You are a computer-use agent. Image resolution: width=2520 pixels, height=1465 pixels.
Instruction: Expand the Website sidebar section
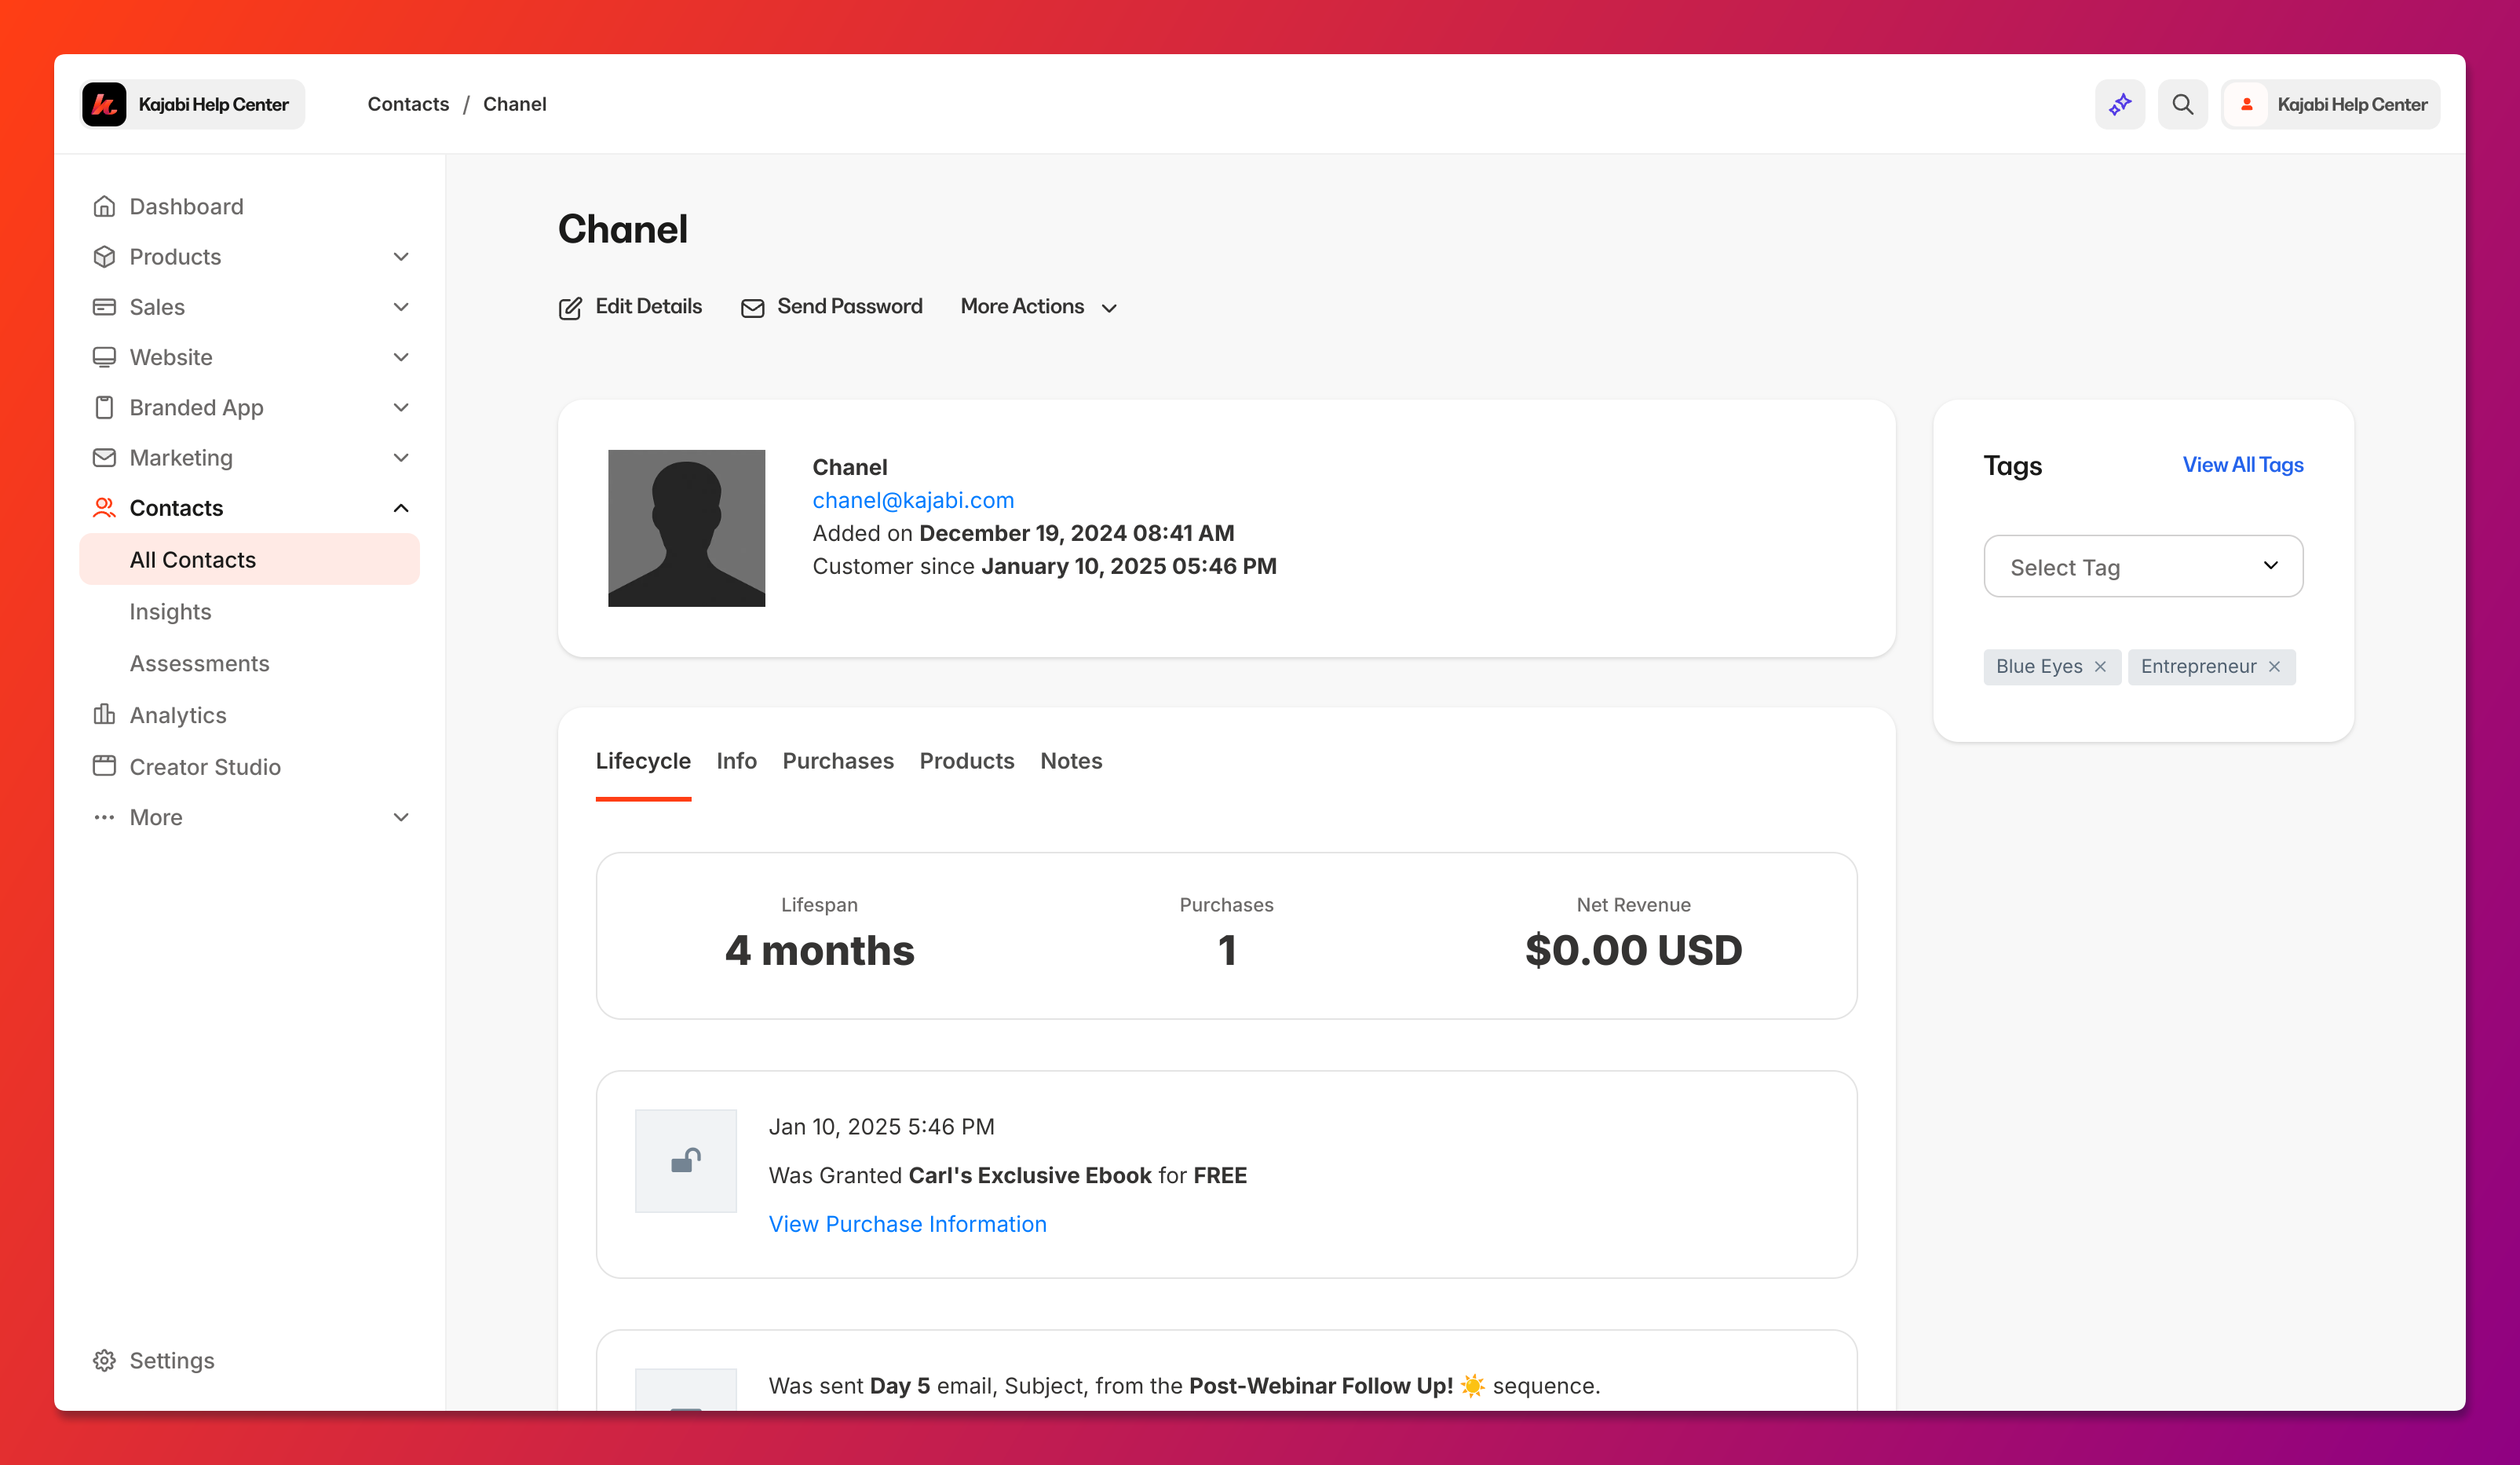click(401, 357)
